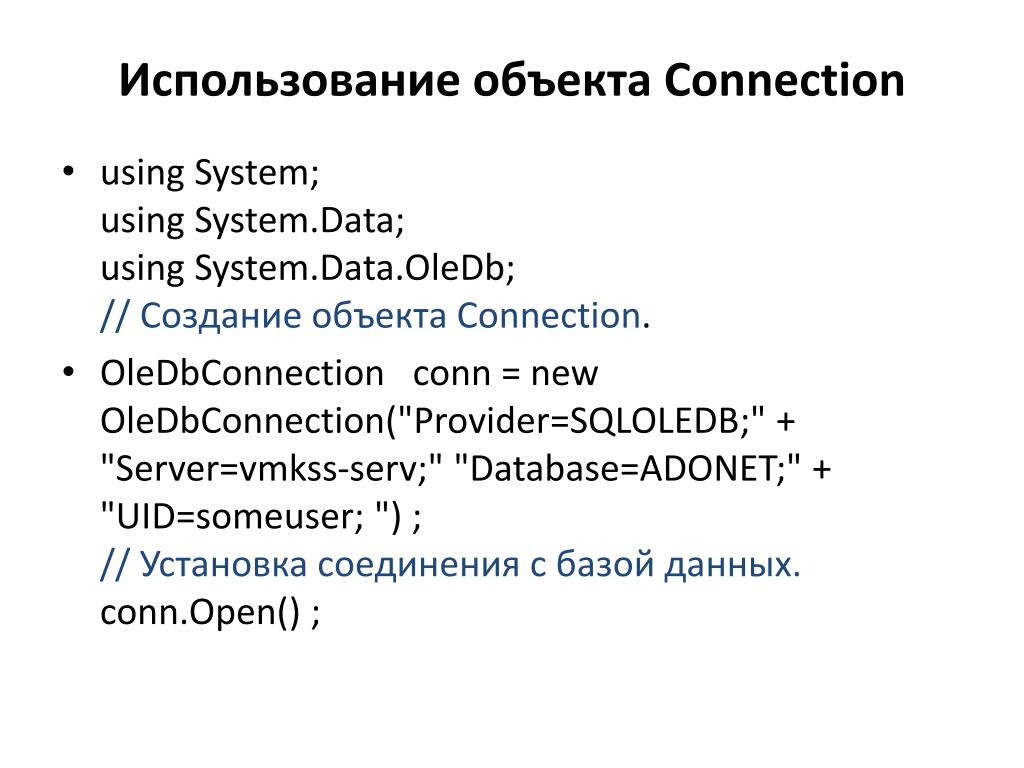Screen dimensions: 1024x768
Task: Click the word 'Использование' in the title
Action: pos(290,80)
